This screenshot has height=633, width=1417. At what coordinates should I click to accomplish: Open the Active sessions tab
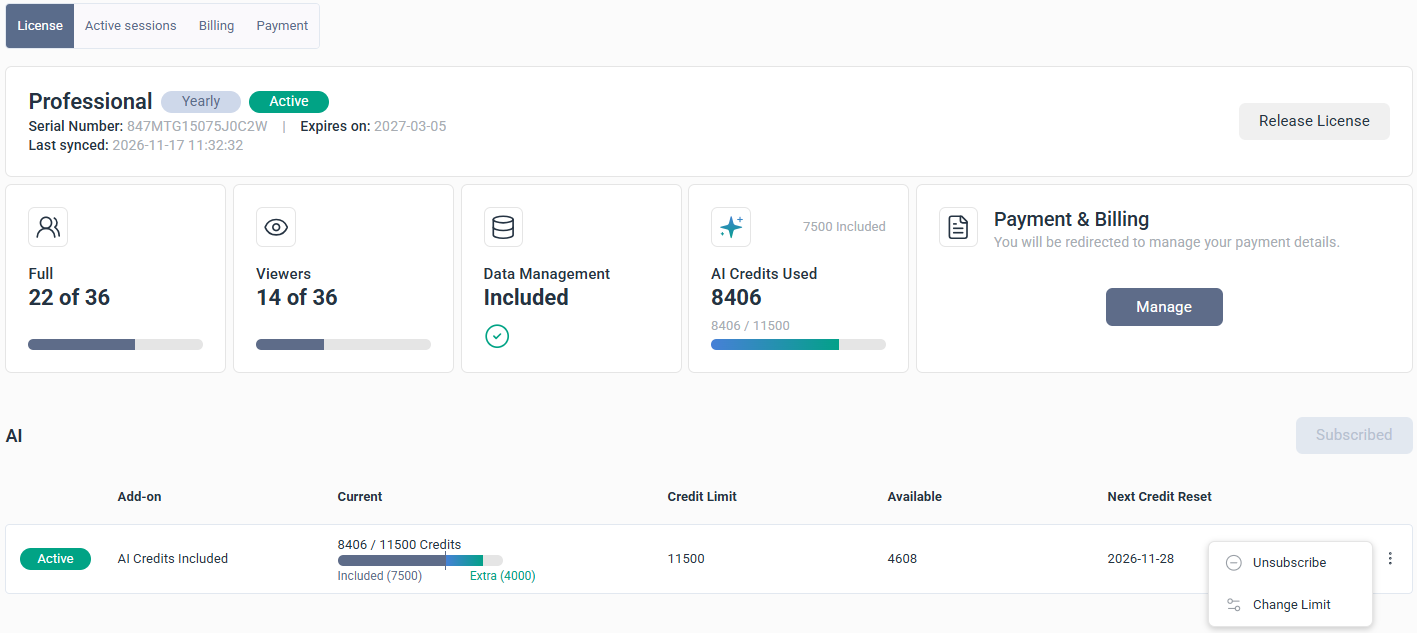pos(131,26)
